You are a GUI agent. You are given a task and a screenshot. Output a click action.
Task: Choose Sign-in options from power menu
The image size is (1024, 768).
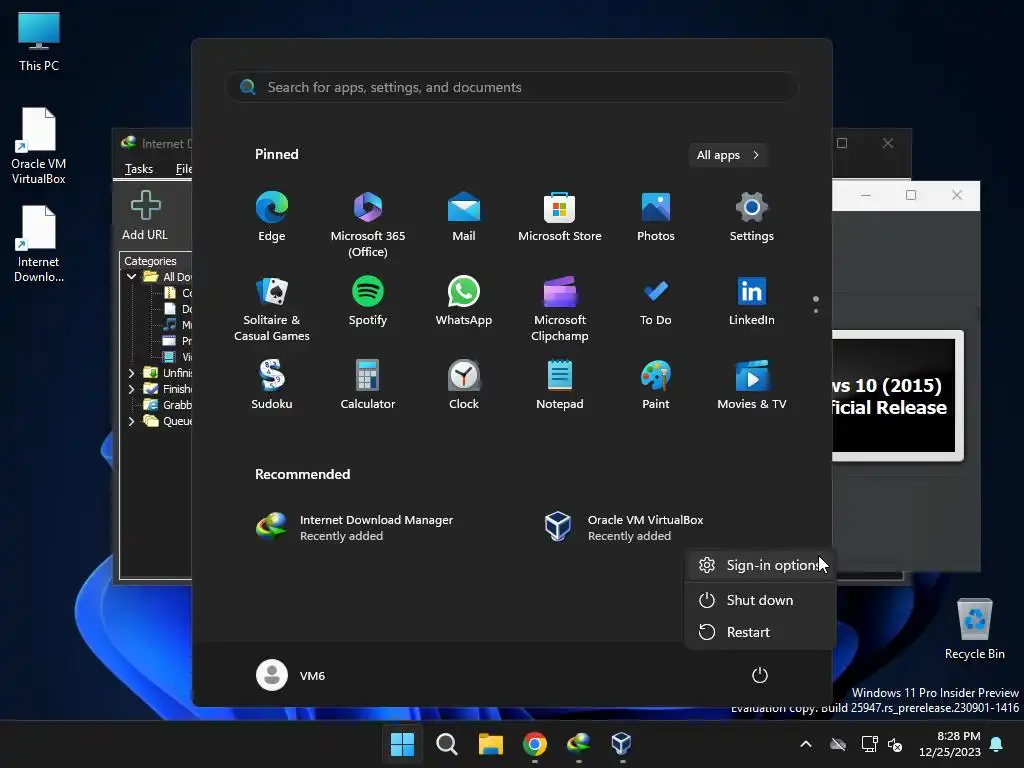tap(760, 565)
